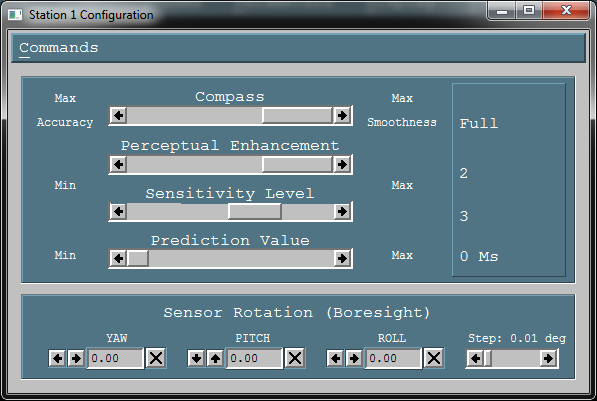Click the Compass slider right arrow
Screen dimensions: 597x401
342,115
